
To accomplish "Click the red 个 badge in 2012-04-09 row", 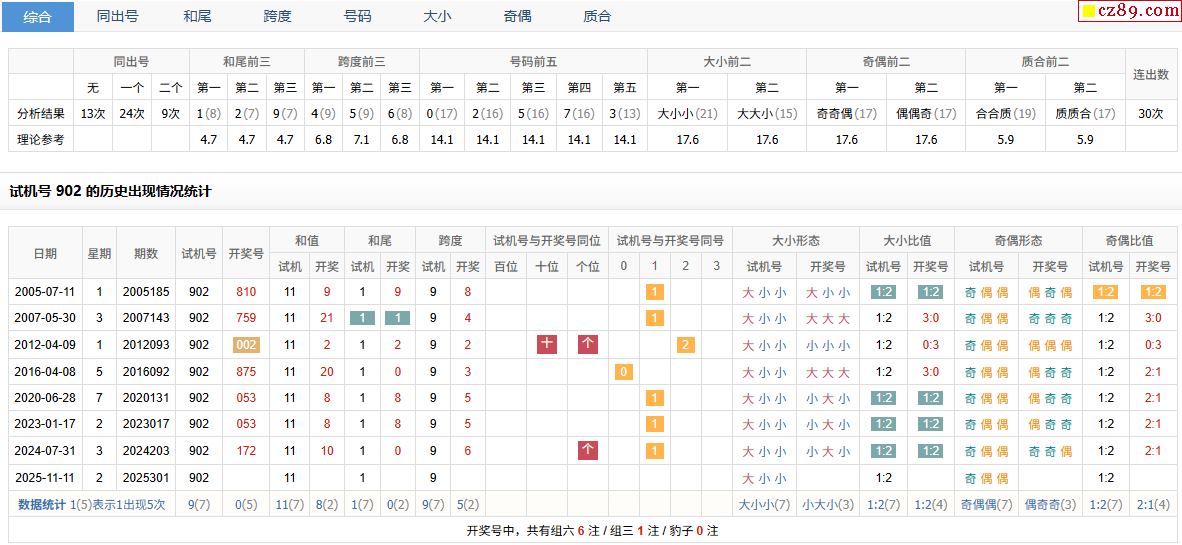I will coord(588,345).
